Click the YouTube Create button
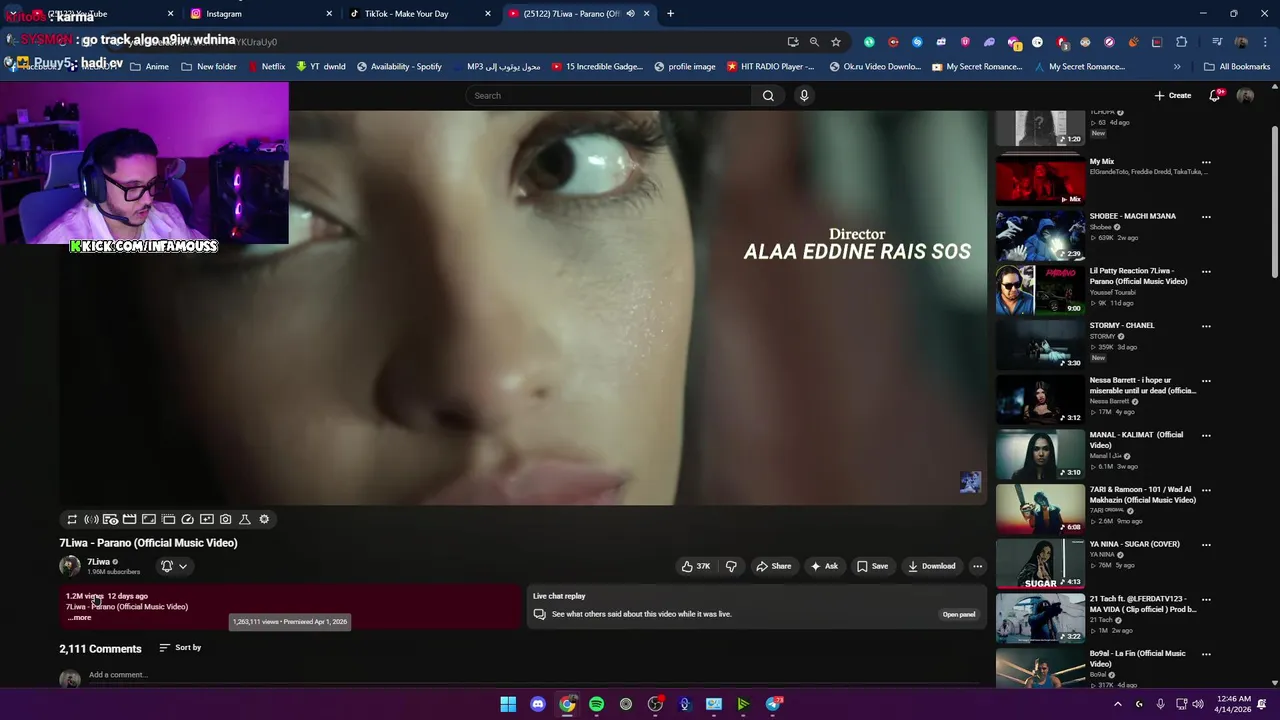1280x720 pixels. click(1172, 95)
